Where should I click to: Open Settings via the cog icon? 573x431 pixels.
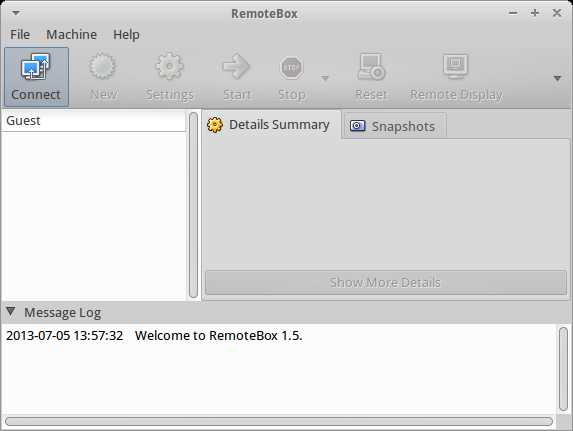(x=169, y=66)
